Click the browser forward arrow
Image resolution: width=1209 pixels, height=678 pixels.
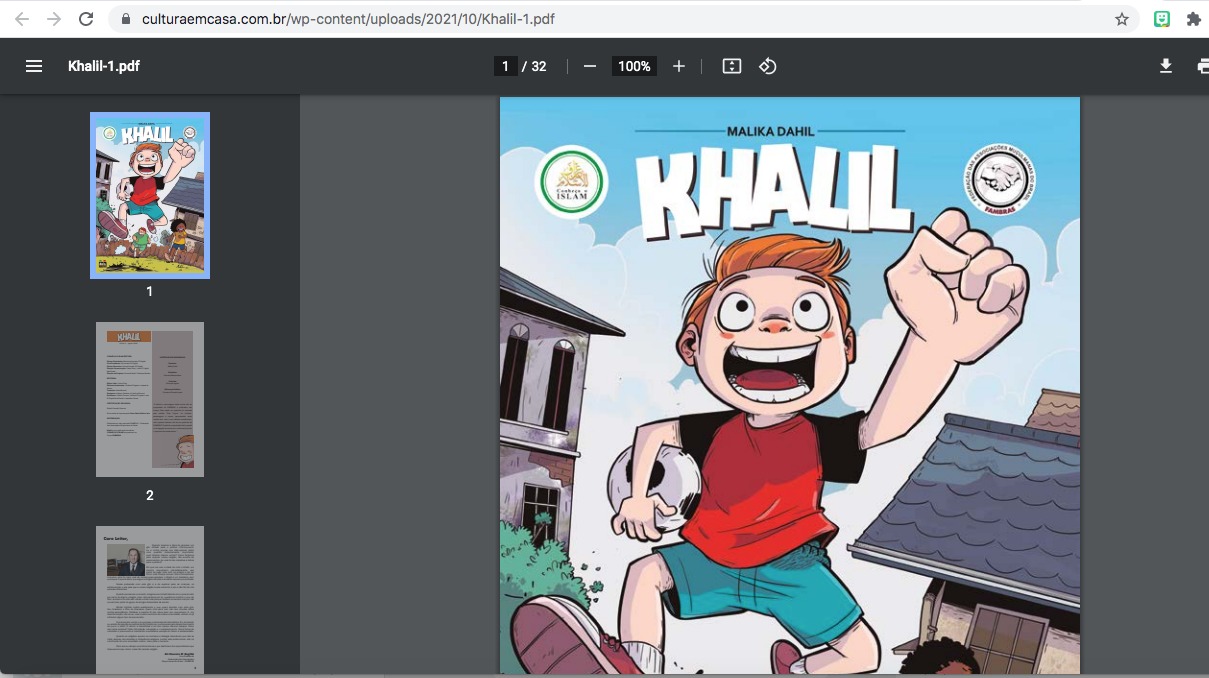(54, 19)
